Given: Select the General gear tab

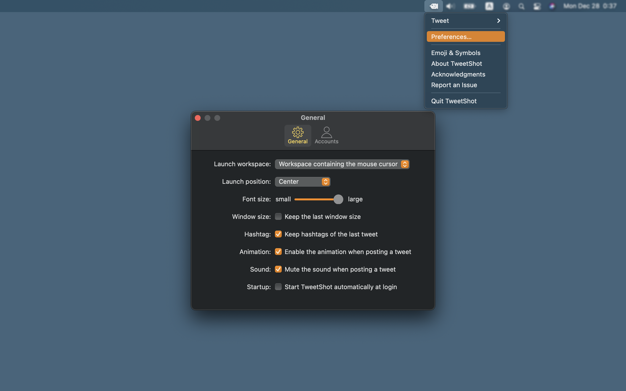Looking at the screenshot, I should coord(297,135).
